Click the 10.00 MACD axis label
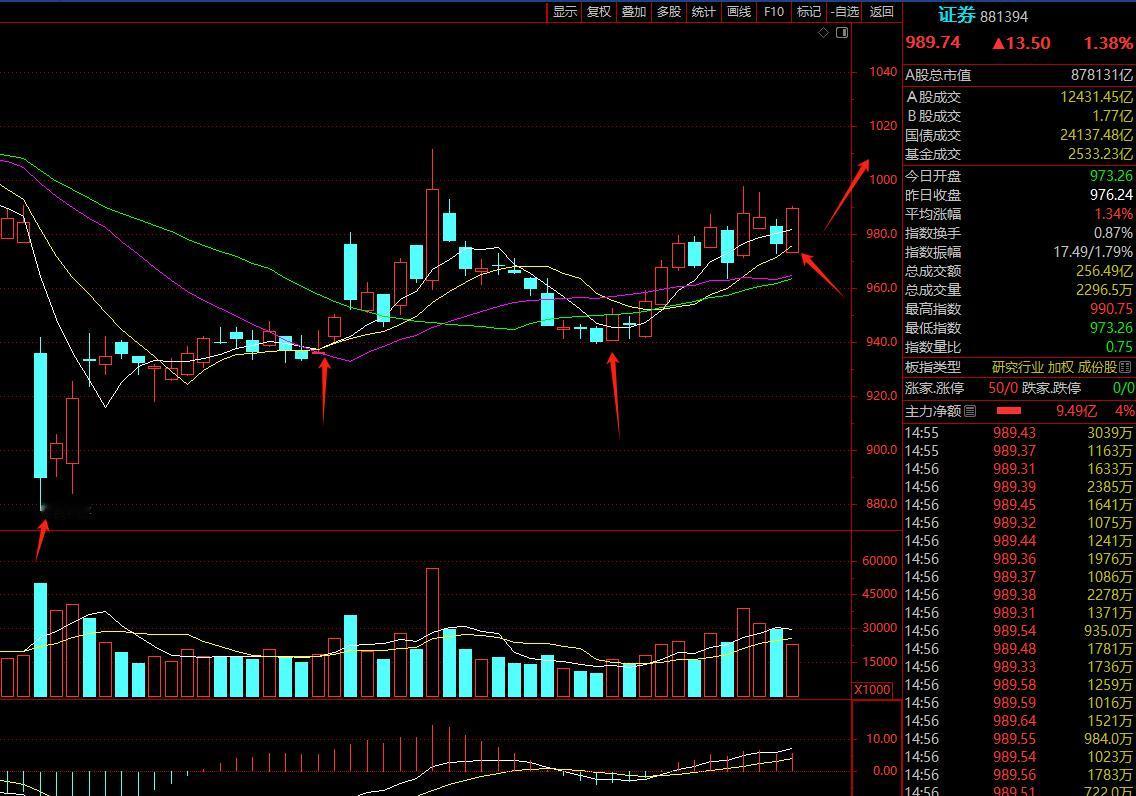 (x=882, y=738)
